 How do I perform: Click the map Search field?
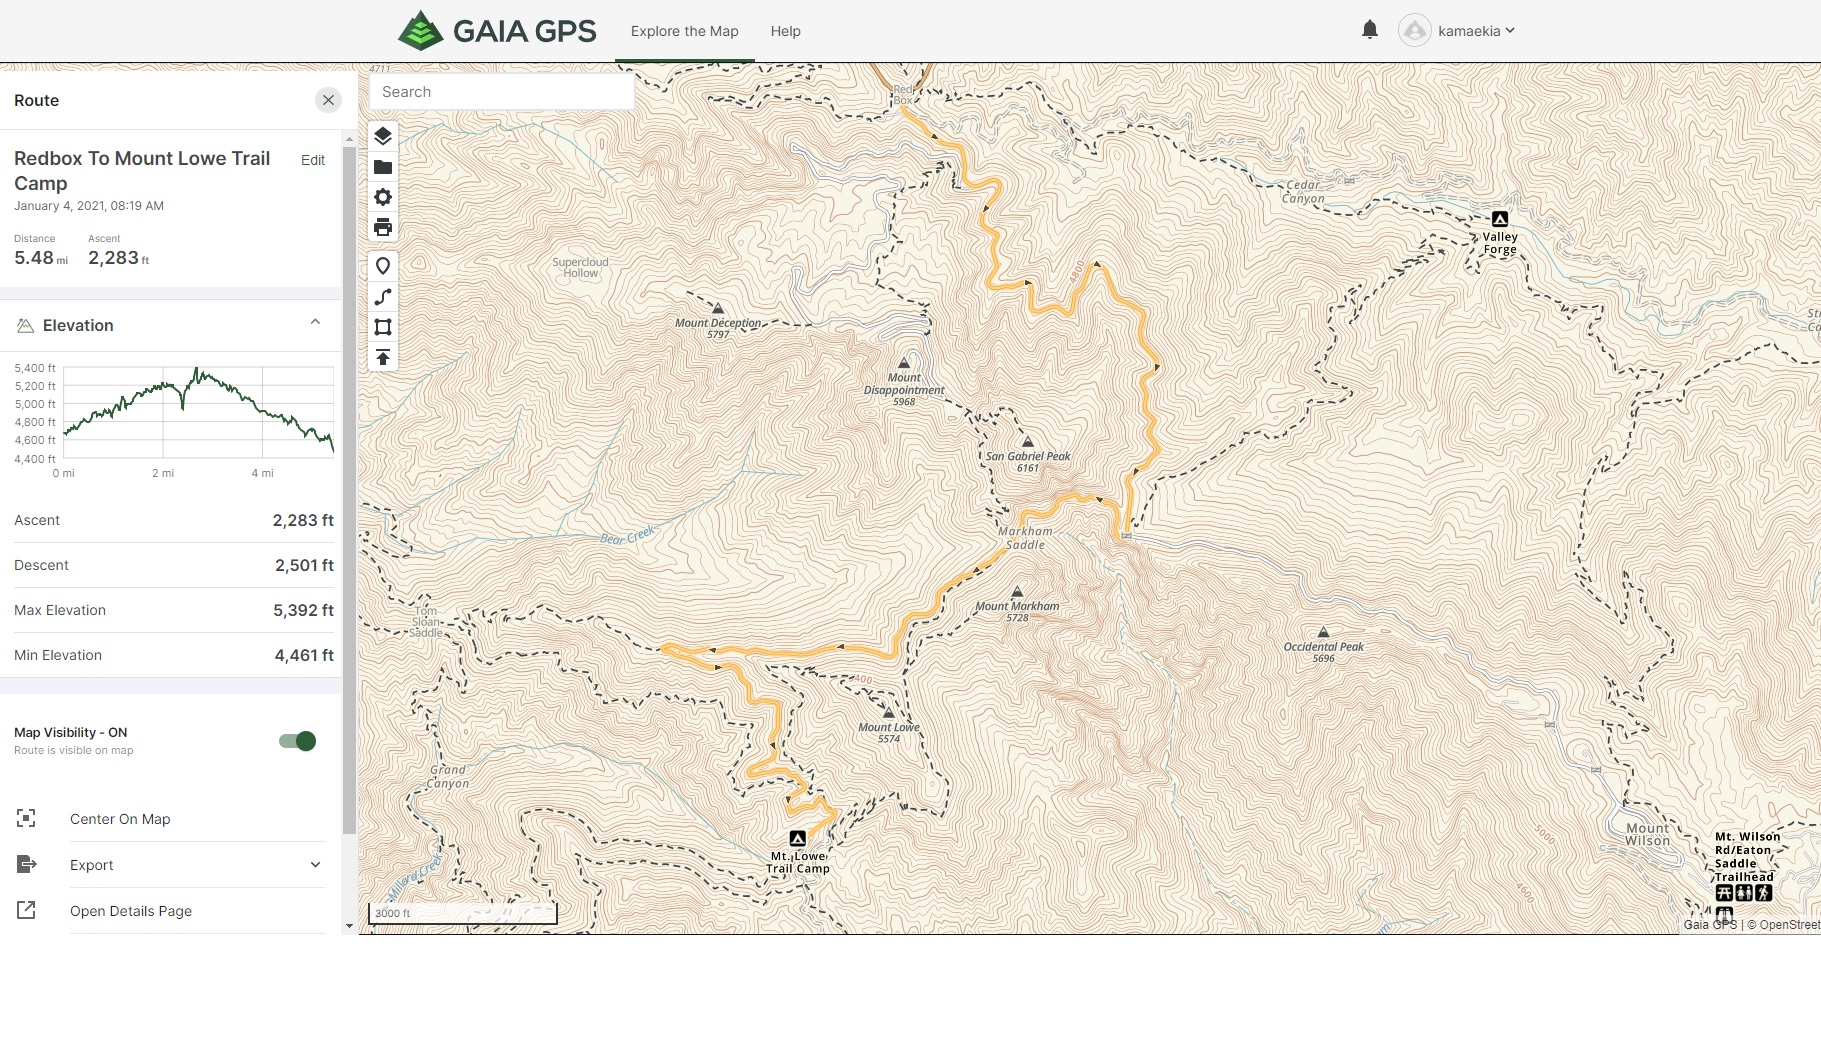pos(502,92)
